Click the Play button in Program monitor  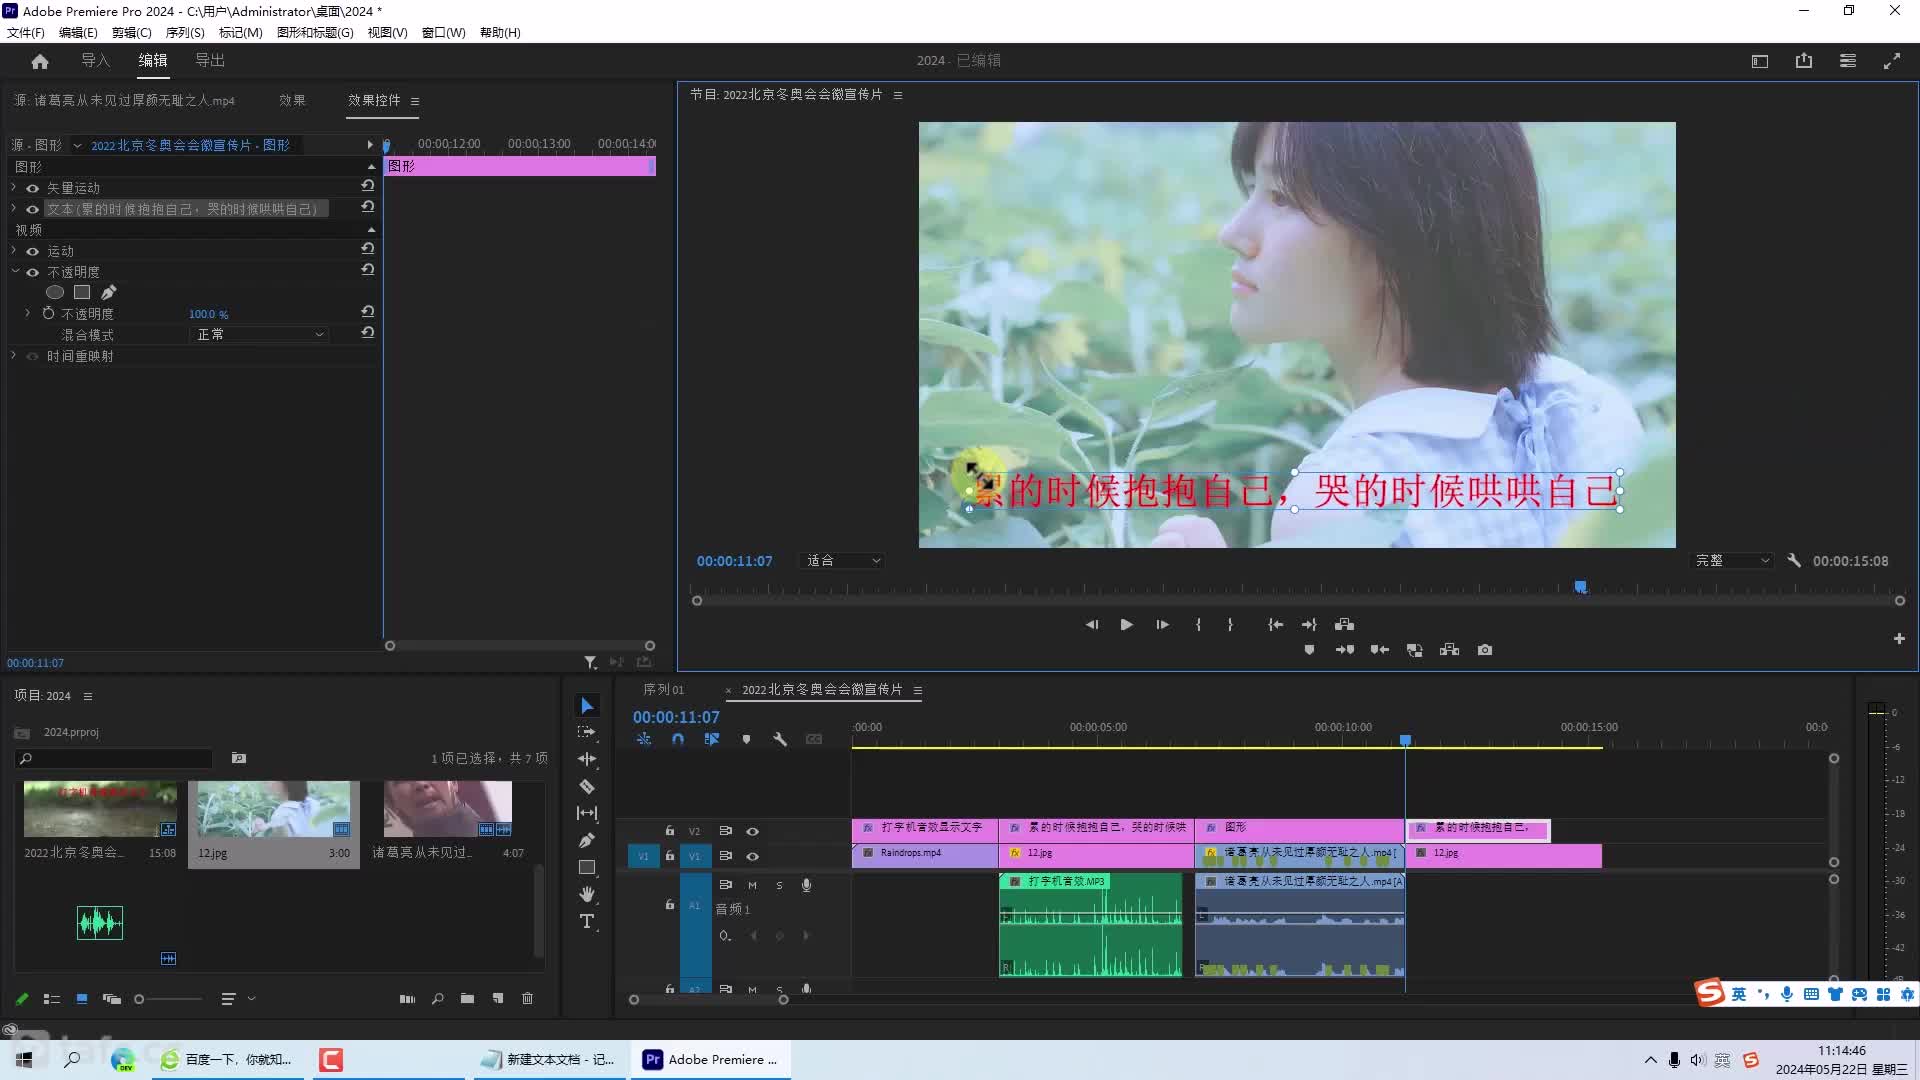pyautogui.click(x=1126, y=624)
